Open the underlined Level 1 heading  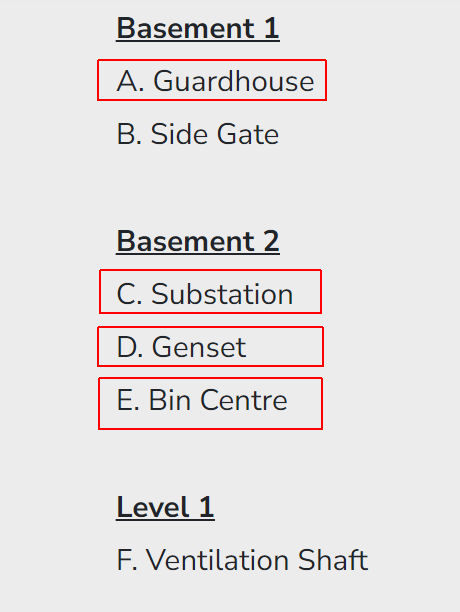coord(165,507)
